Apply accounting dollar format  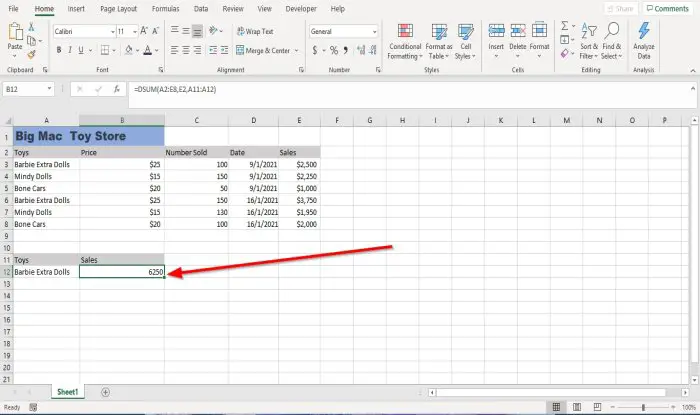pyautogui.click(x=315, y=50)
